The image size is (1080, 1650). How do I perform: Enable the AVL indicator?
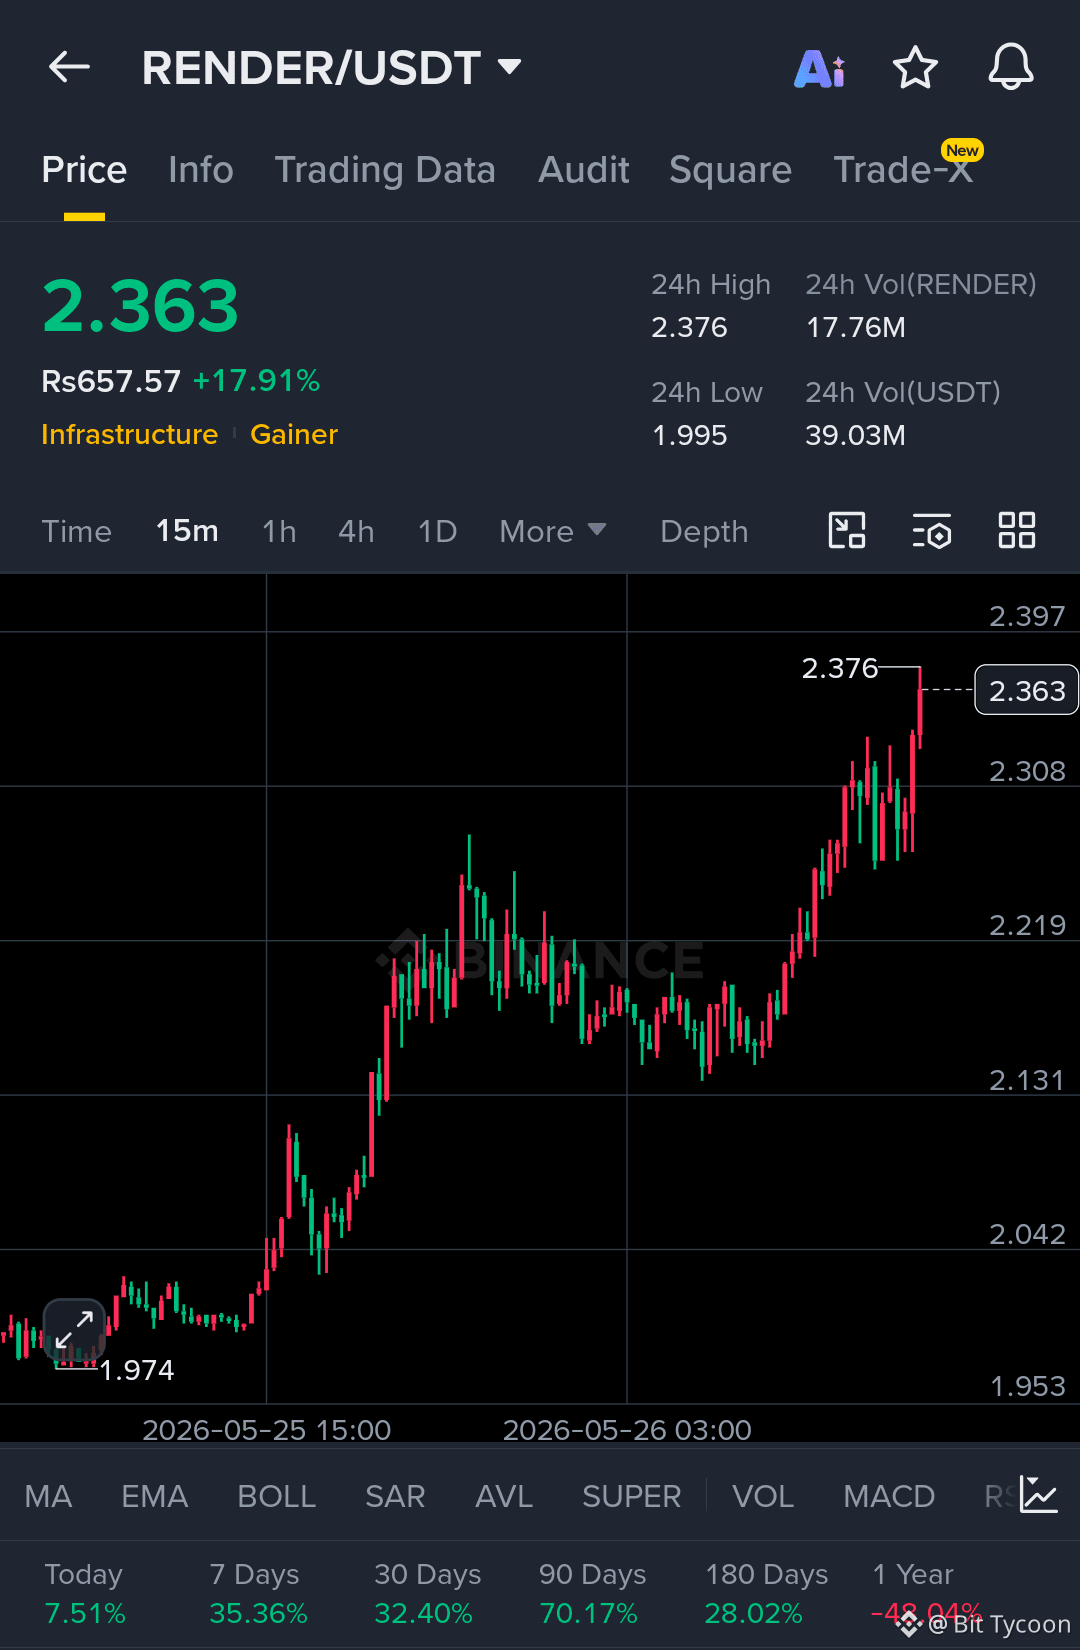coord(504,1496)
